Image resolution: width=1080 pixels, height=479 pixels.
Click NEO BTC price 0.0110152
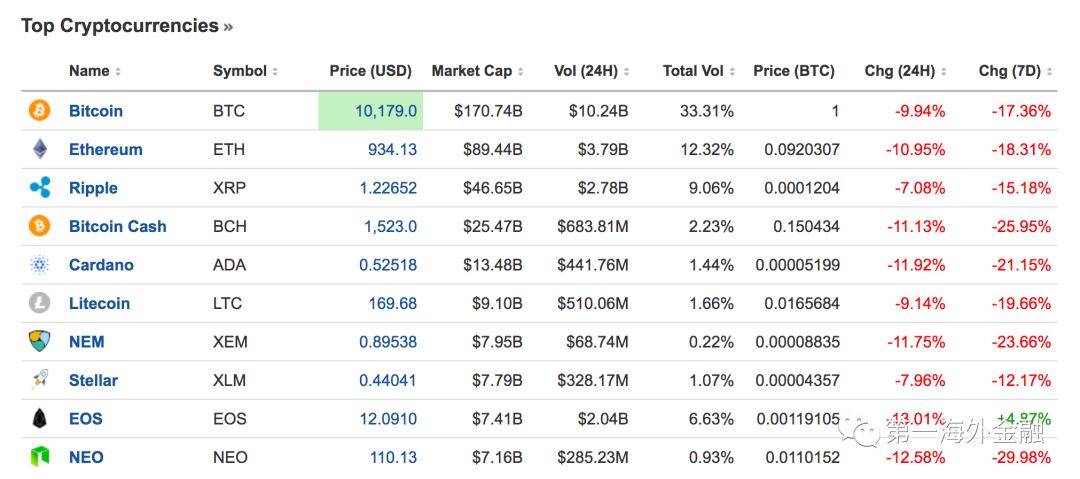(802, 457)
